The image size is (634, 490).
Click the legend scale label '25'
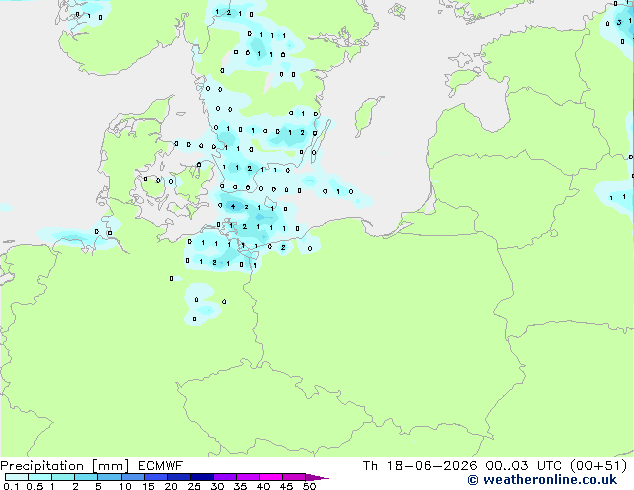pyautogui.click(x=194, y=486)
